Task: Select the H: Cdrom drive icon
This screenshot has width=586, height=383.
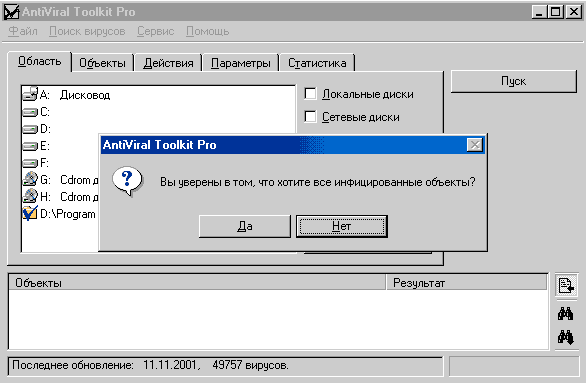Action: [x=30, y=196]
